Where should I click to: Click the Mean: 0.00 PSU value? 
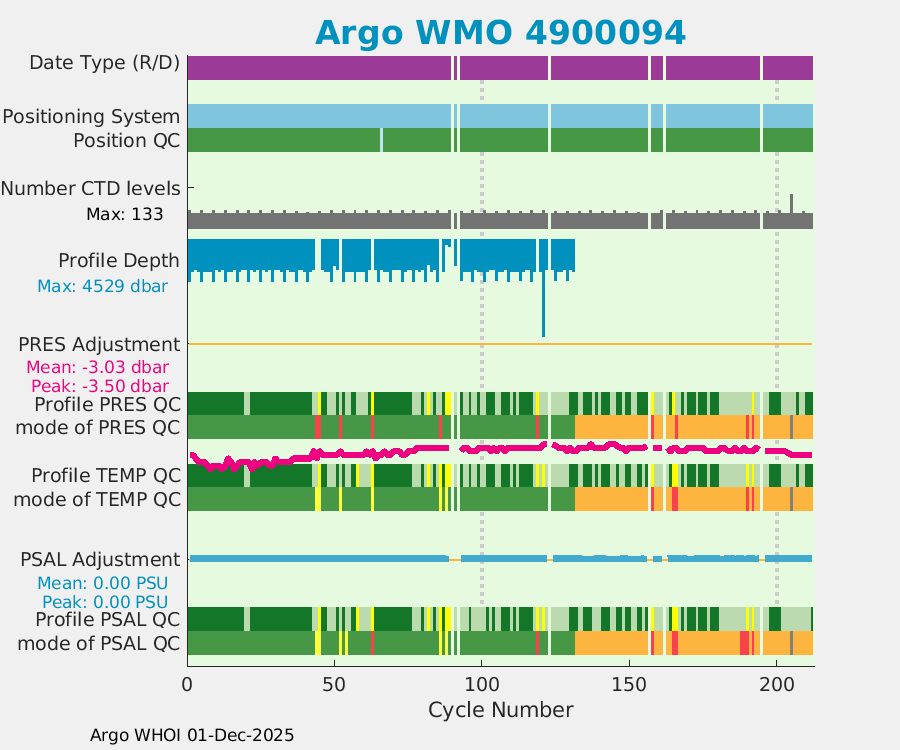pyautogui.click(x=102, y=583)
